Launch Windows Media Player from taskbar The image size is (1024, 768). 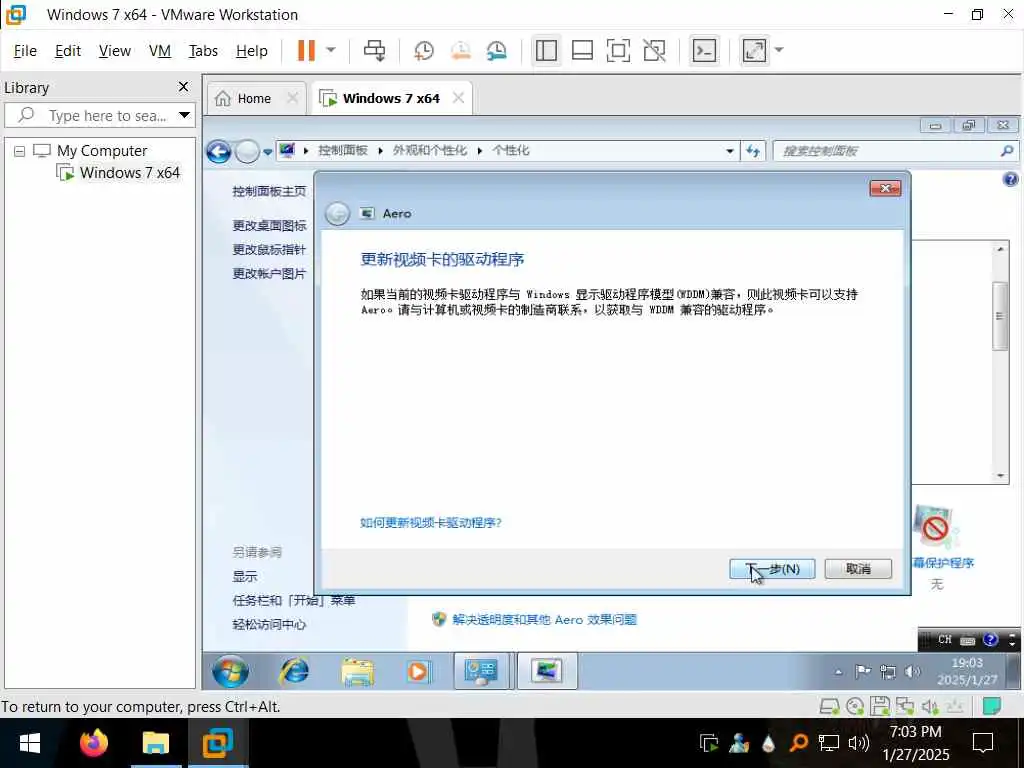click(418, 671)
